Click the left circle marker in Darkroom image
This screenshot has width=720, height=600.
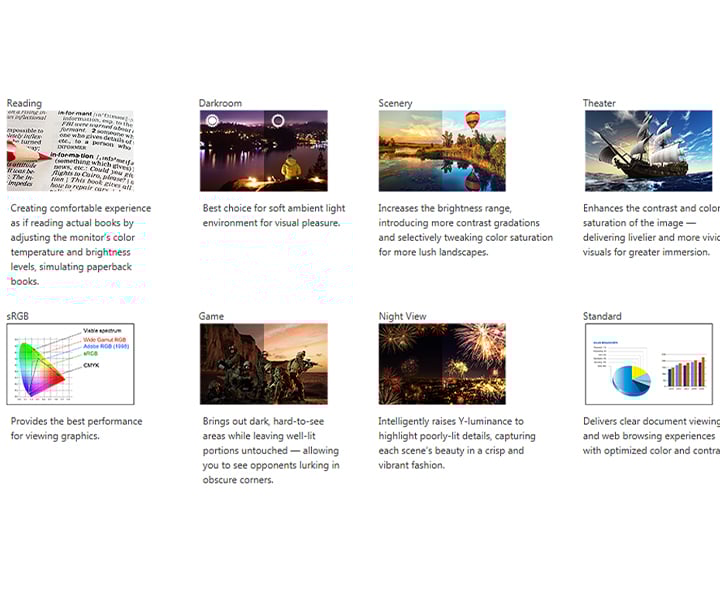pyautogui.click(x=212, y=121)
